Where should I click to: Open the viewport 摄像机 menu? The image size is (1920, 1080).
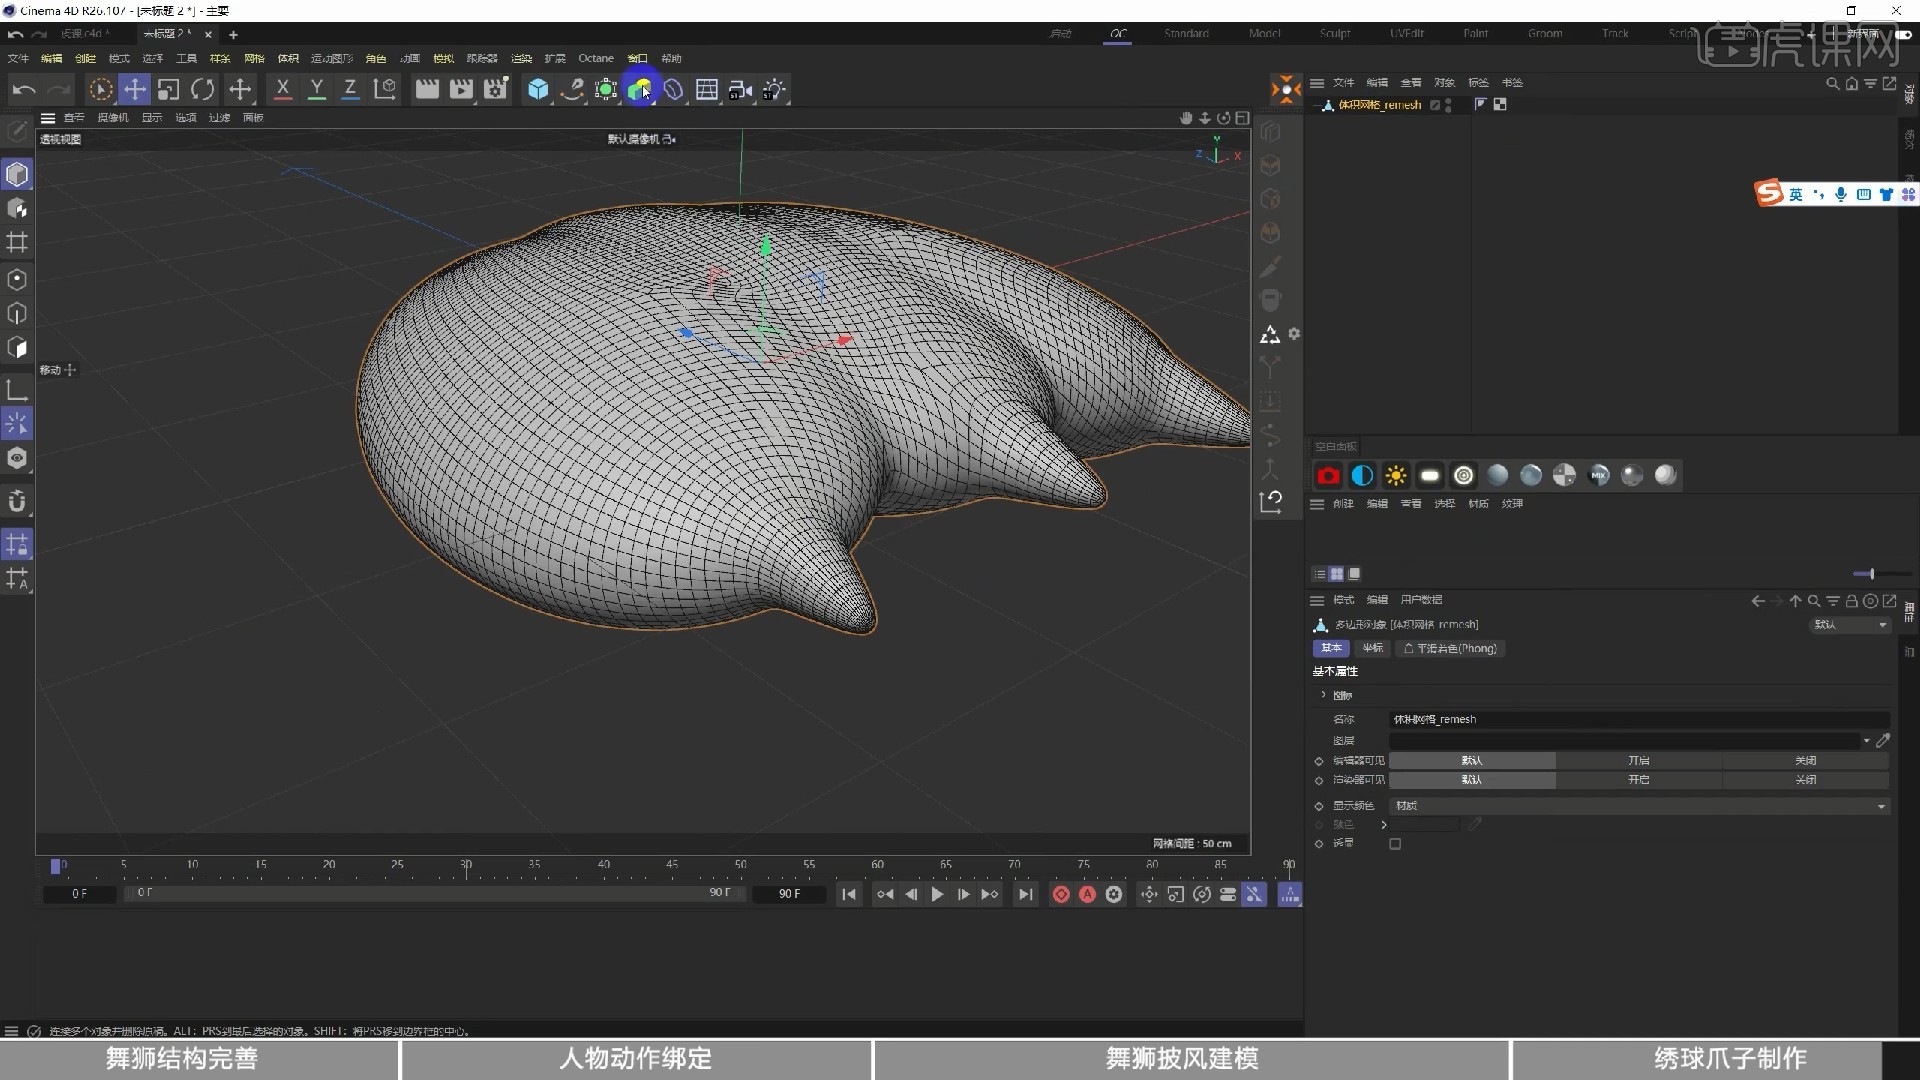113,118
